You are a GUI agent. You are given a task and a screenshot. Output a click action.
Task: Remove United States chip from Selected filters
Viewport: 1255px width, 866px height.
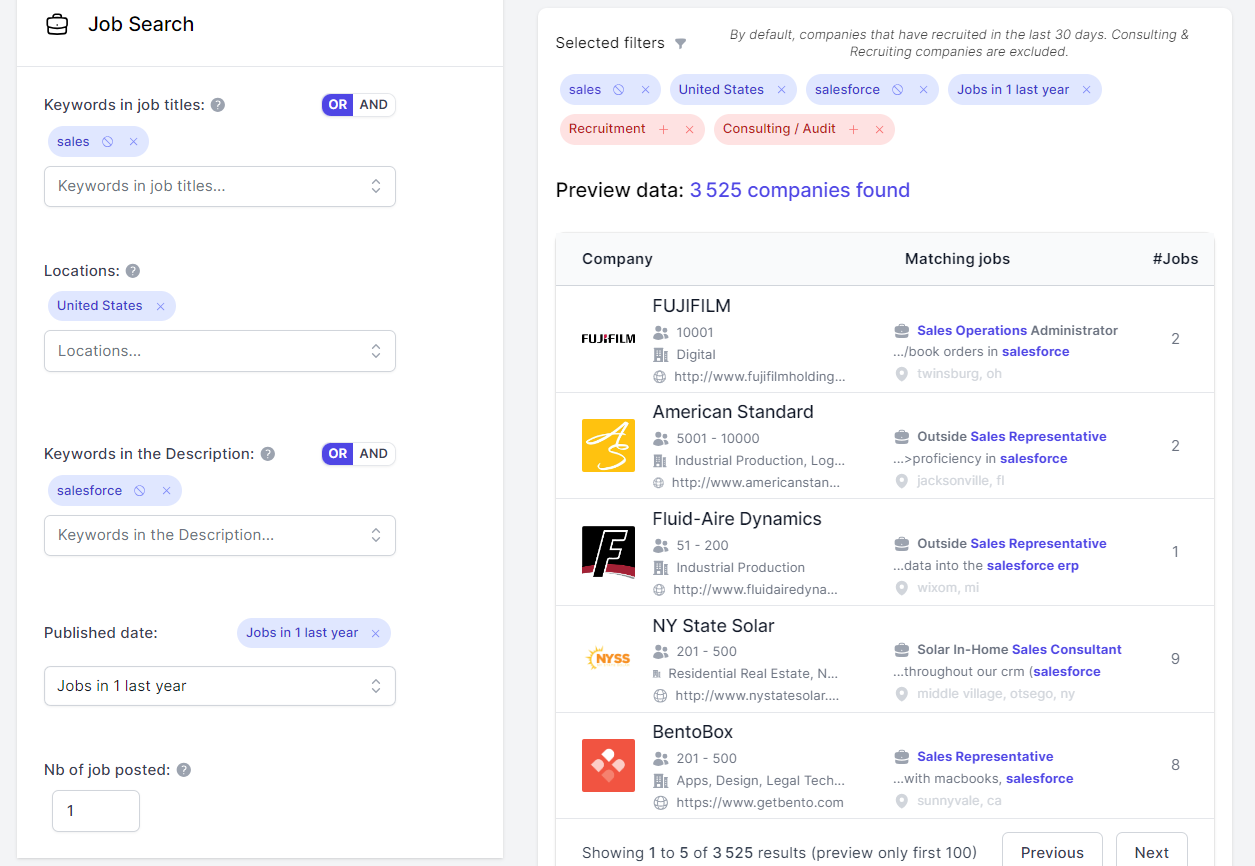coord(781,90)
